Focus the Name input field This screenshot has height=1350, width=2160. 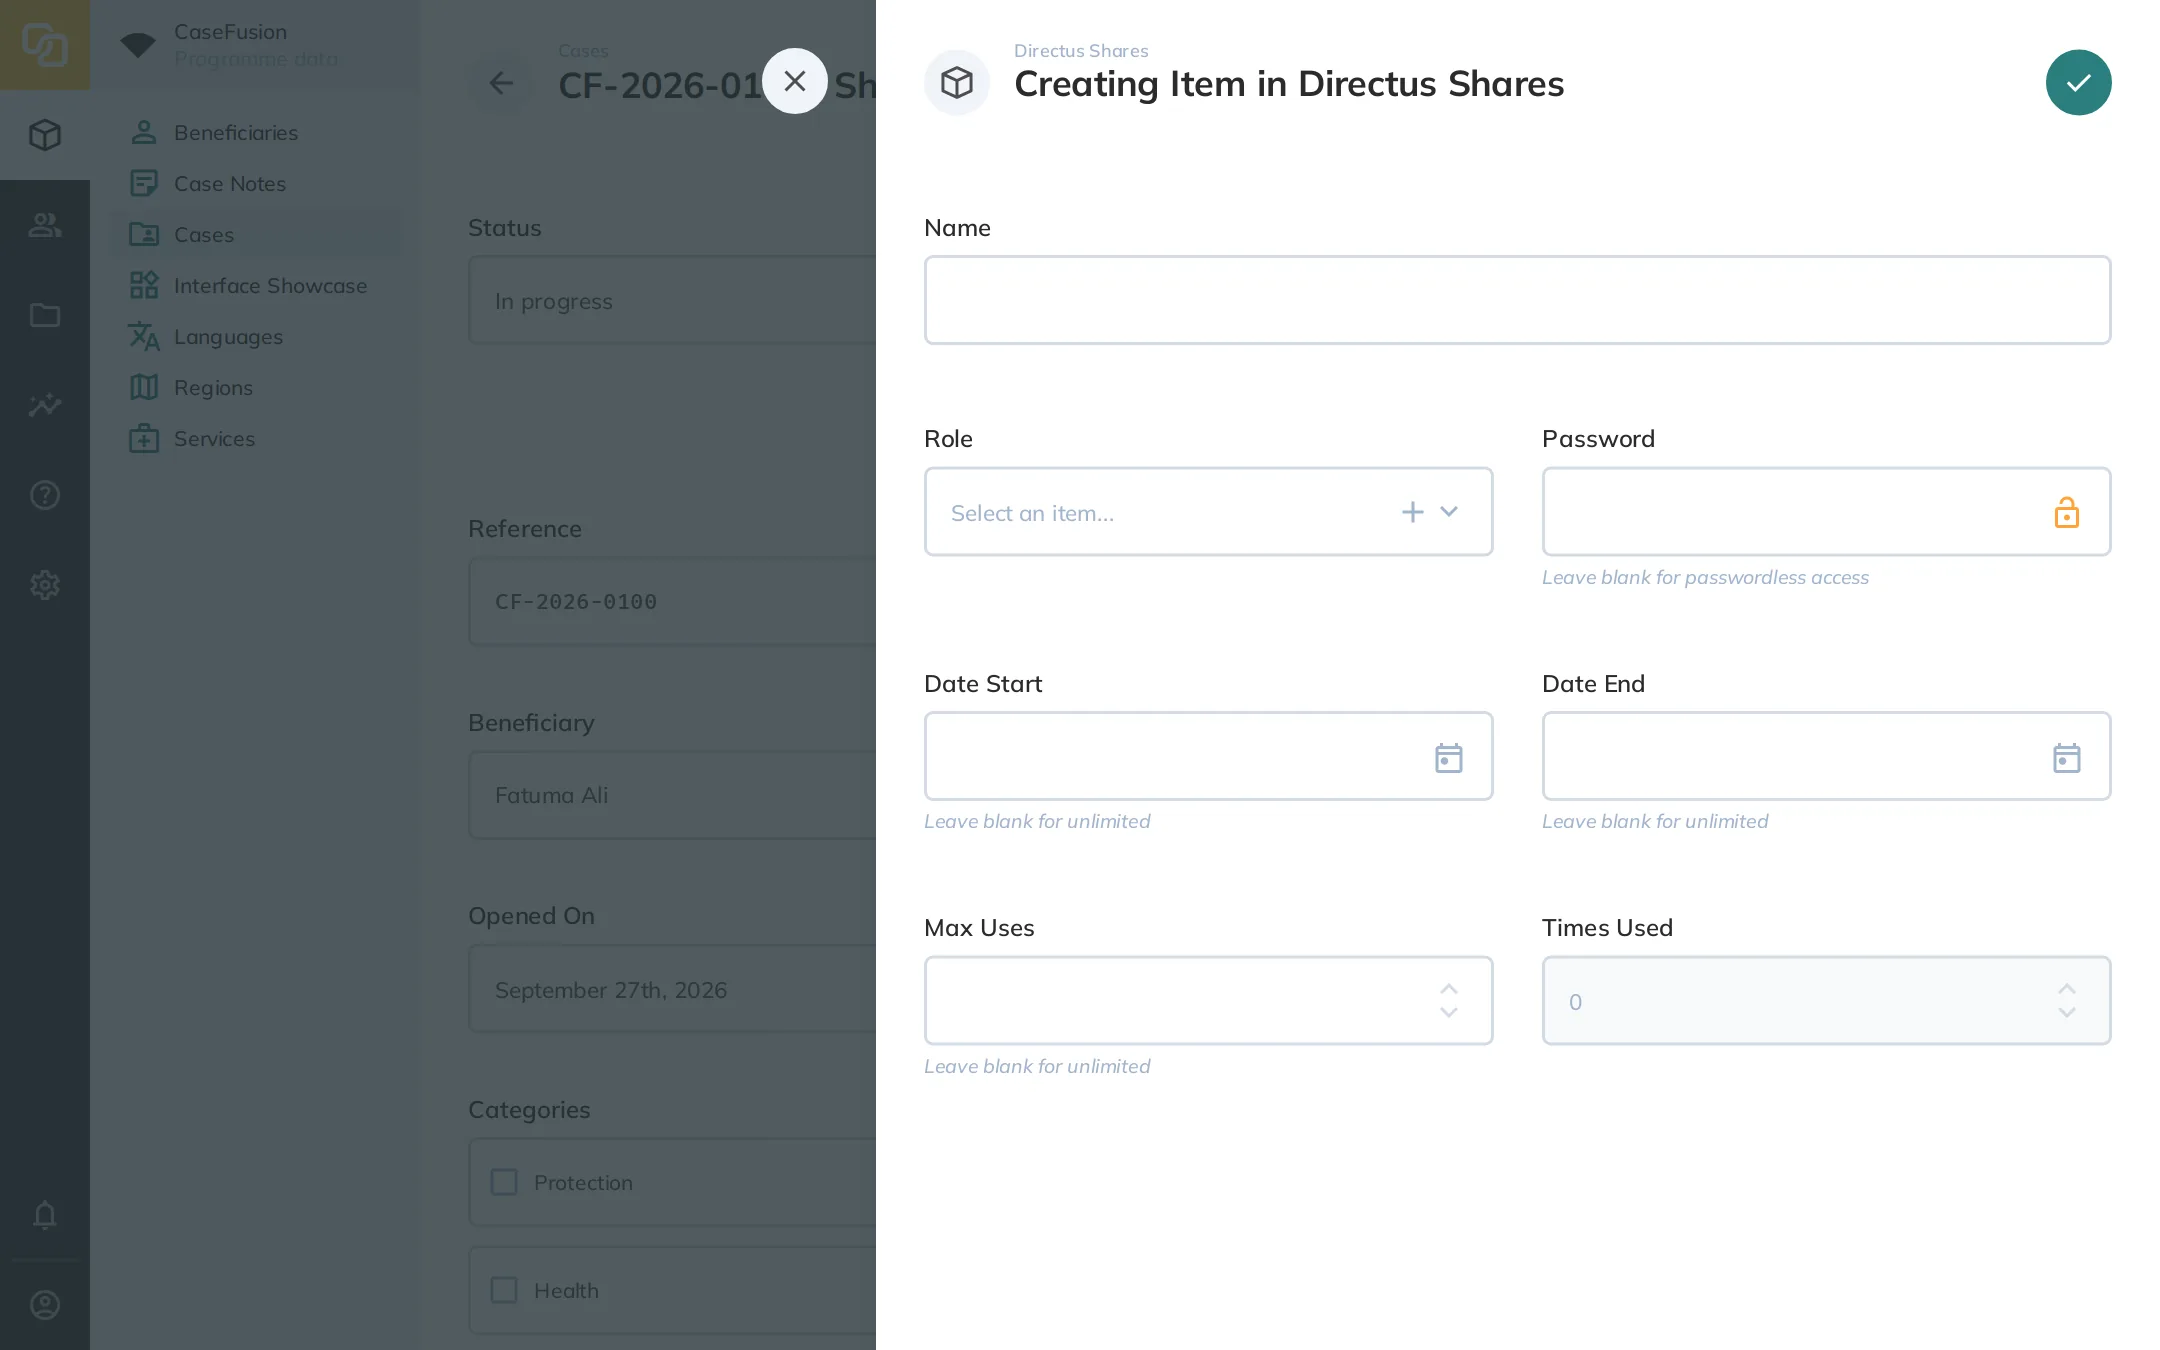click(1517, 300)
